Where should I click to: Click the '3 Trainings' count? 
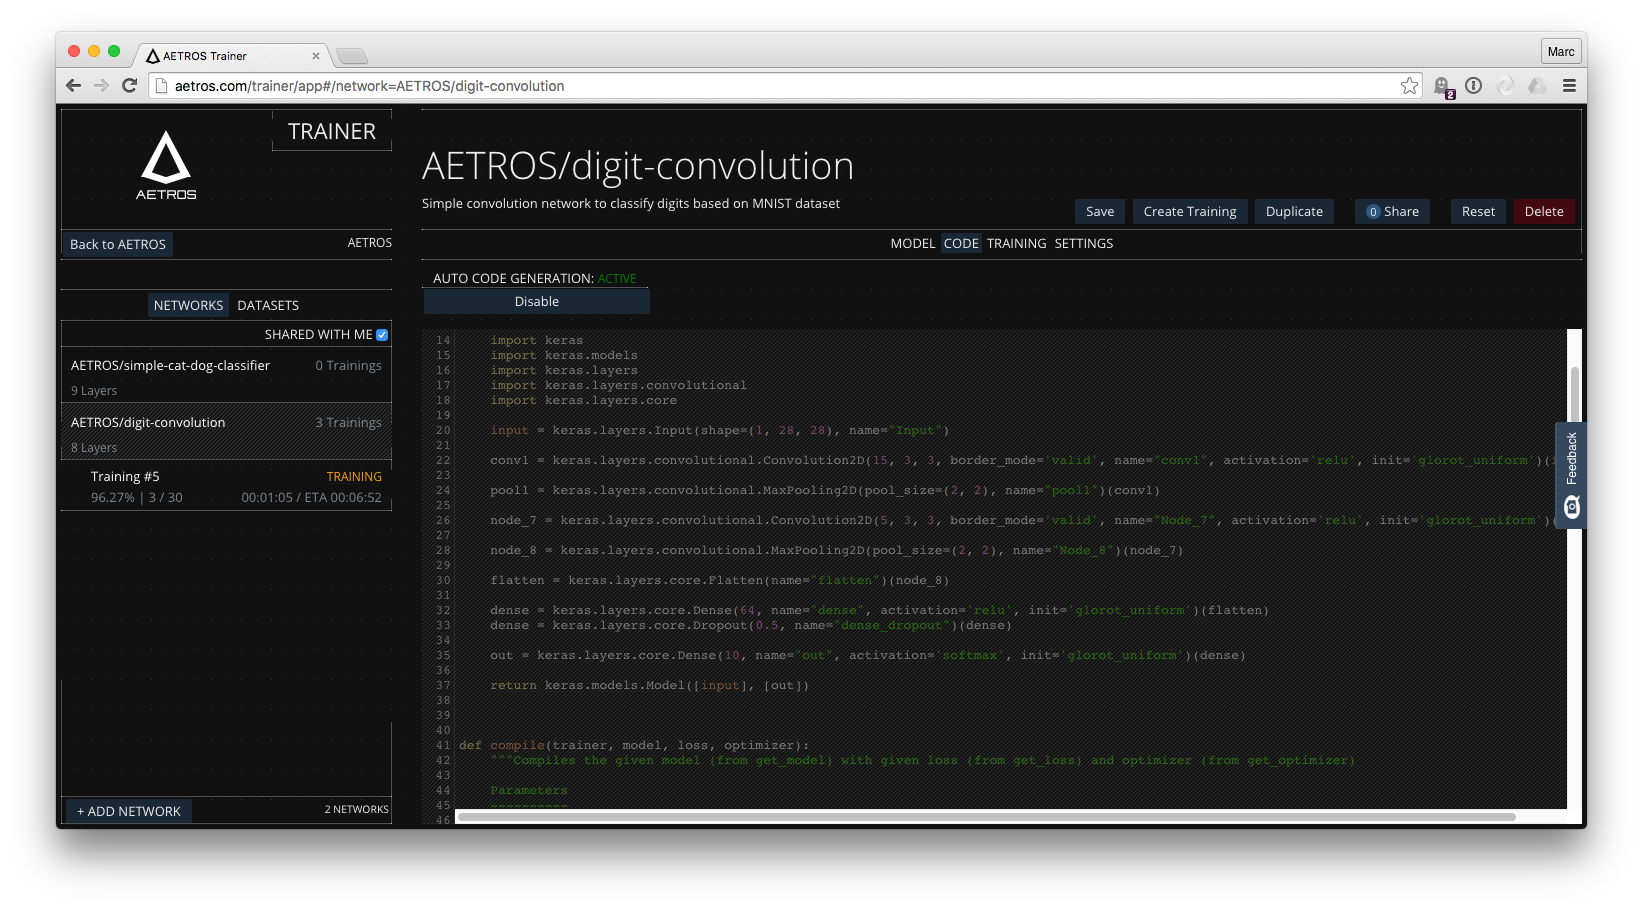coord(348,423)
